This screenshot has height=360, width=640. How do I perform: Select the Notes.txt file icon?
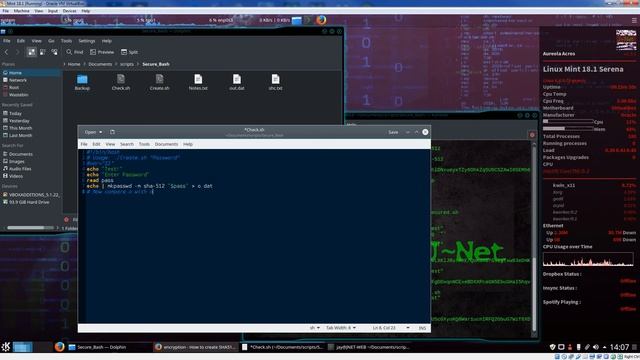[x=198, y=82]
